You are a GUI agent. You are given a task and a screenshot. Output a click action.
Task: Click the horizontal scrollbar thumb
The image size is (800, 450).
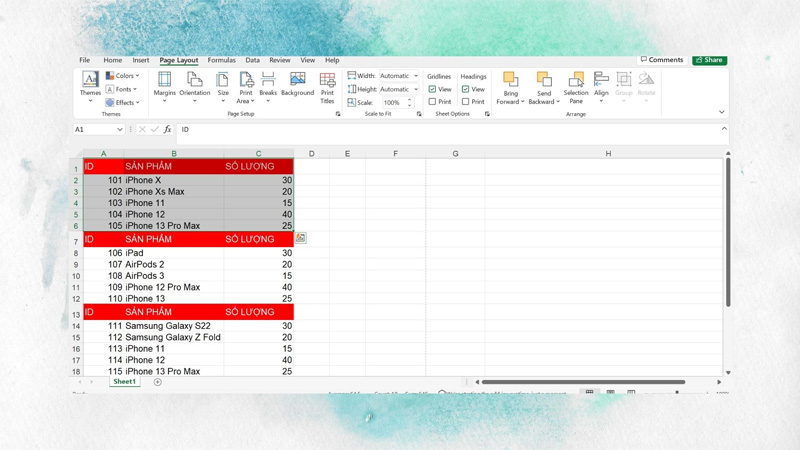point(583,382)
